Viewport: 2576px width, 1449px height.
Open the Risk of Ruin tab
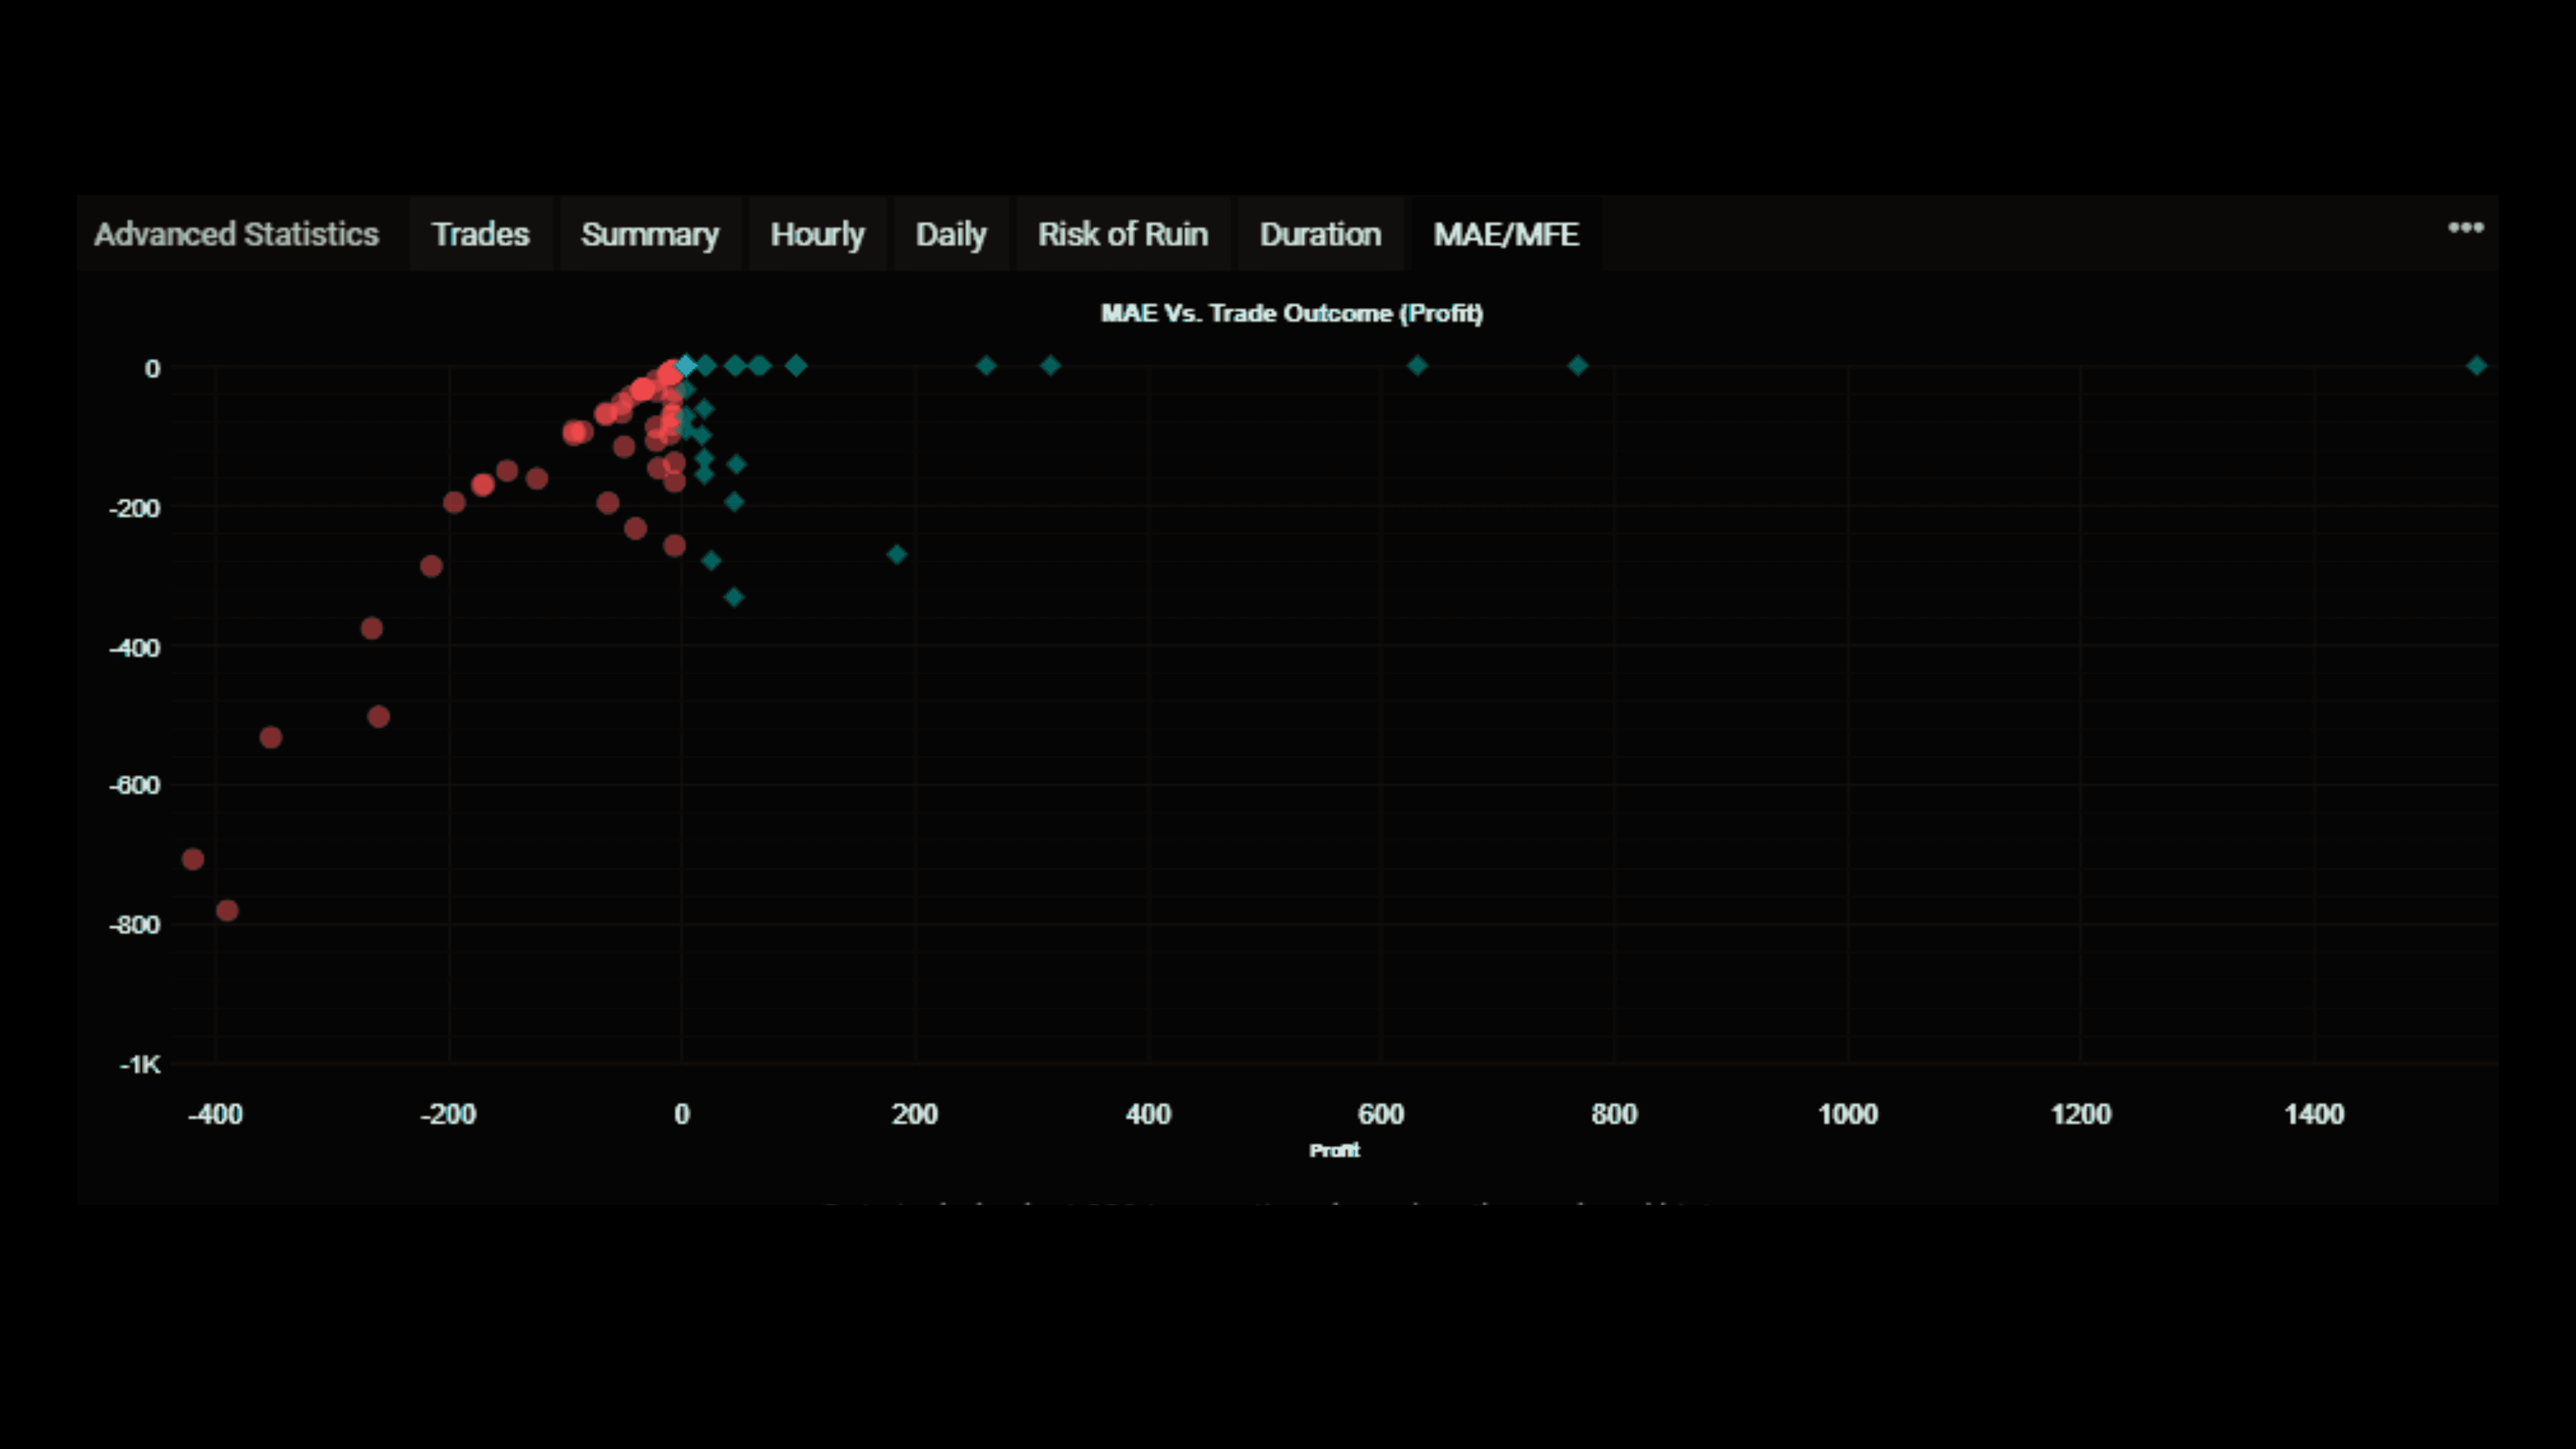1123,234
